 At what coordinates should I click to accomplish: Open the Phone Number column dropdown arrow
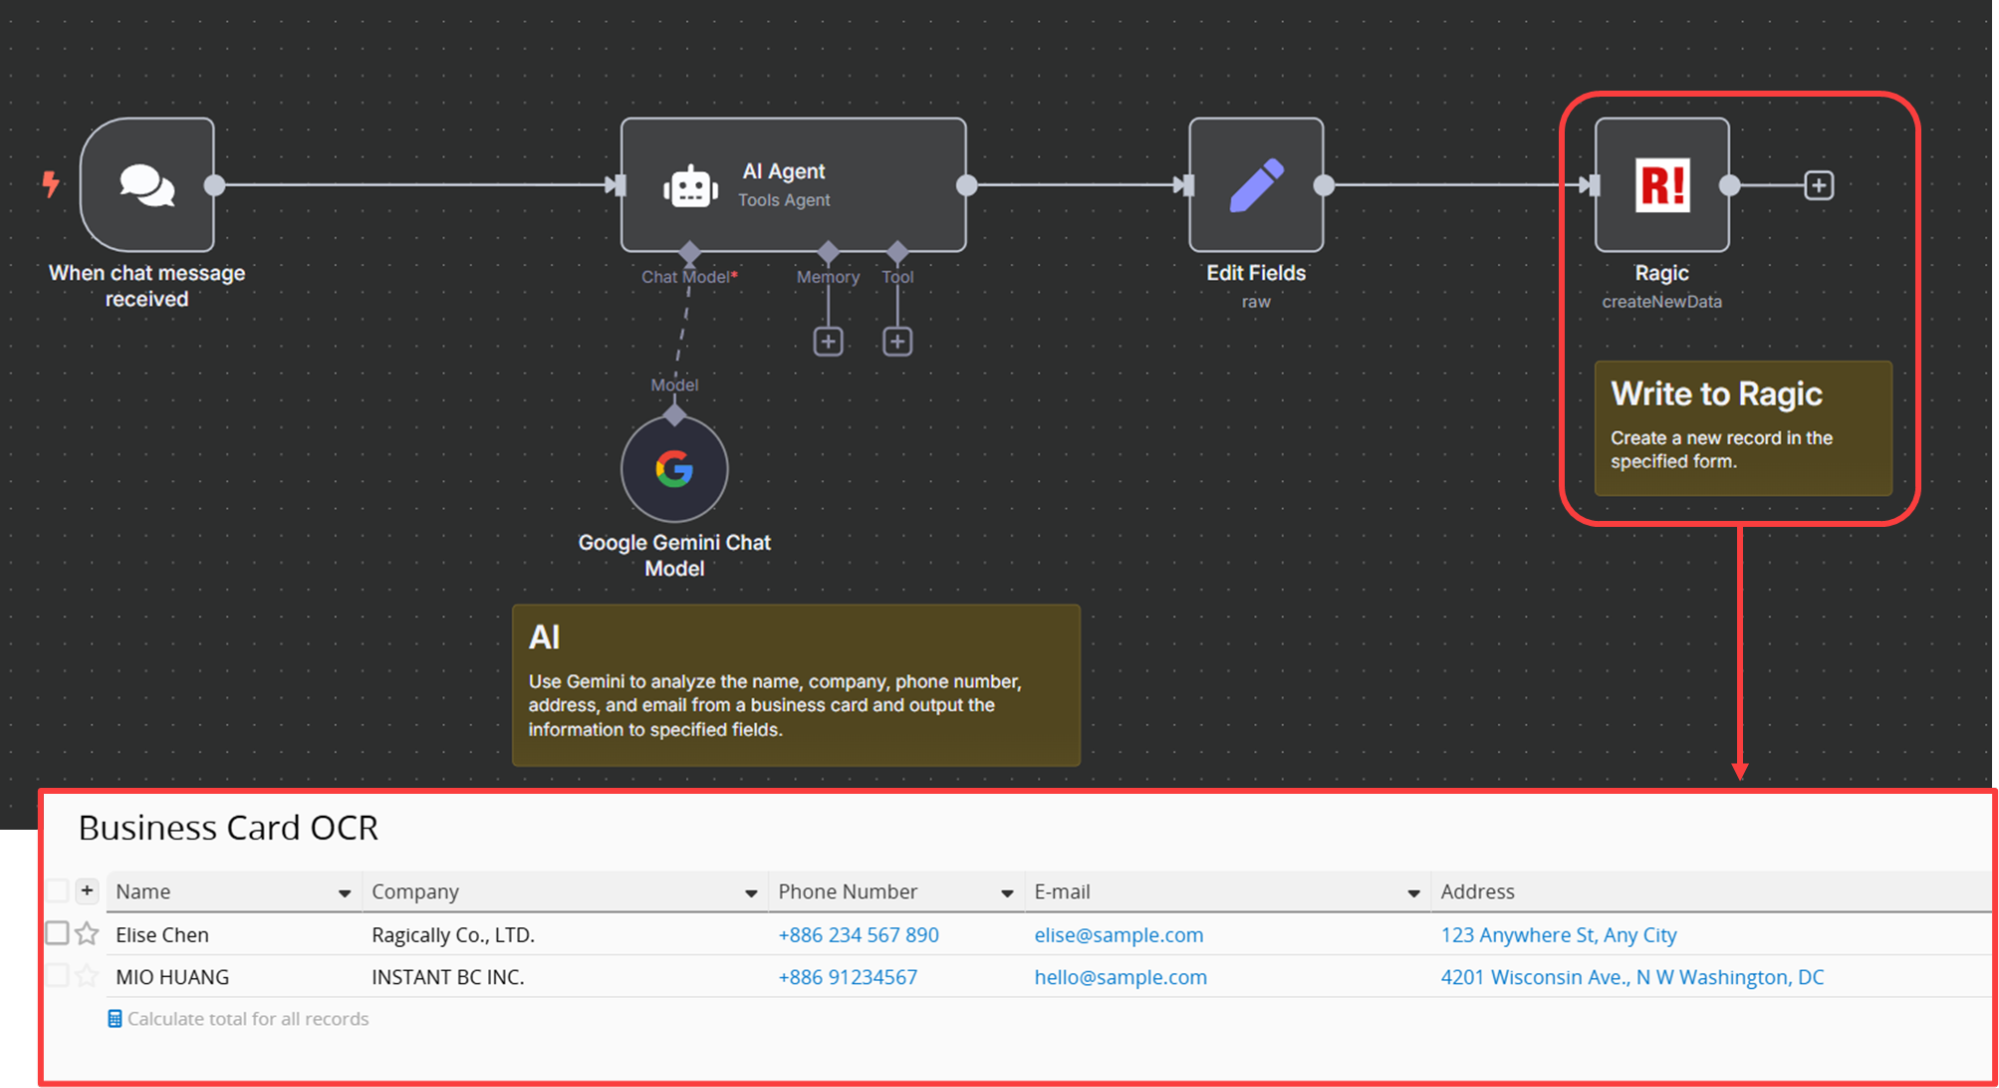pyautogui.click(x=1007, y=893)
